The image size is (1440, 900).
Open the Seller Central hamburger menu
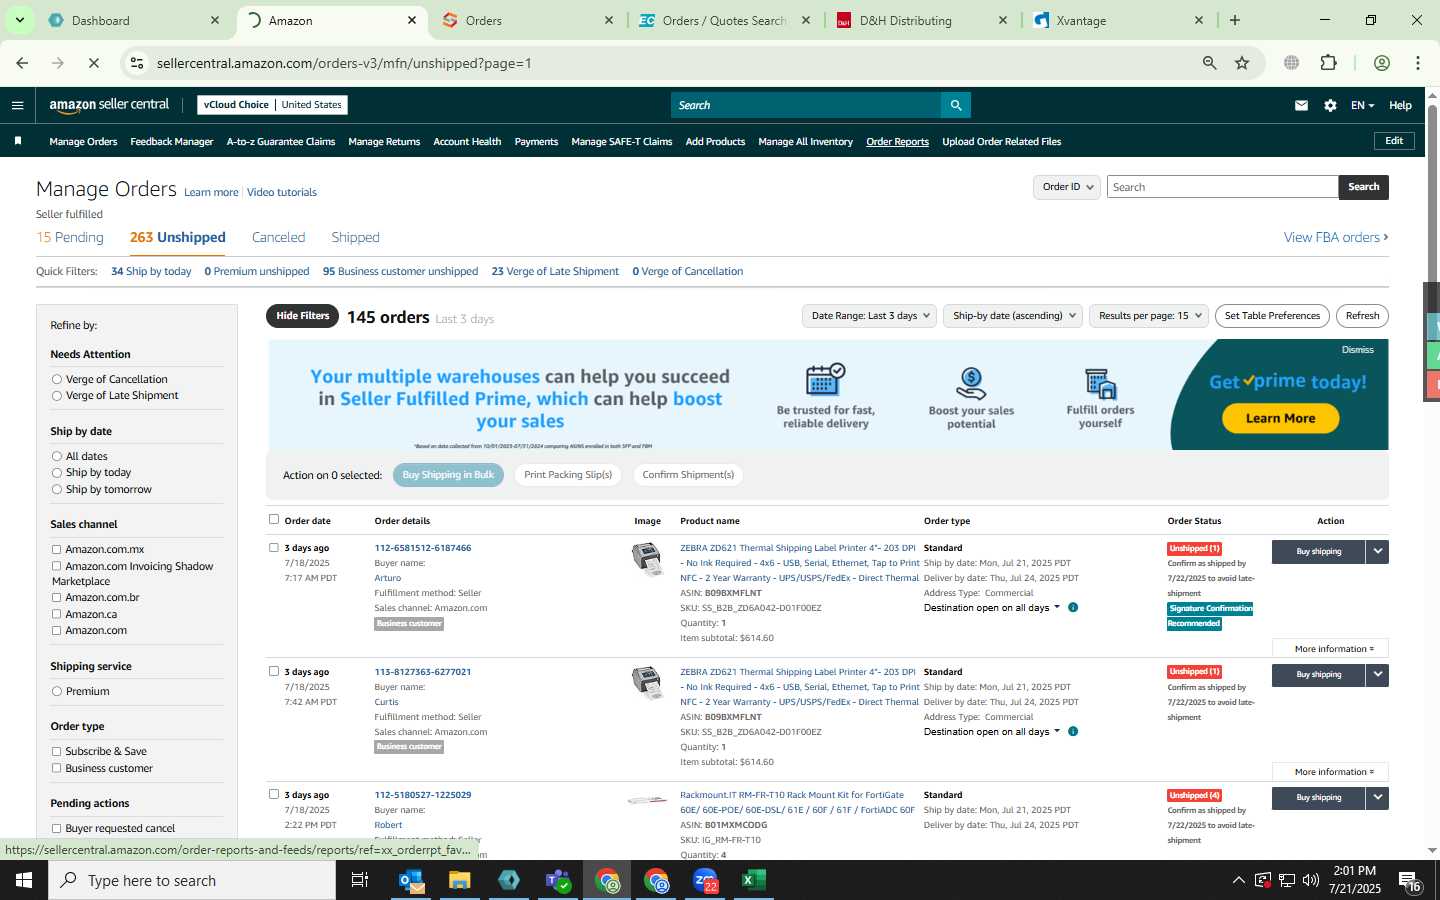tap(17, 105)
